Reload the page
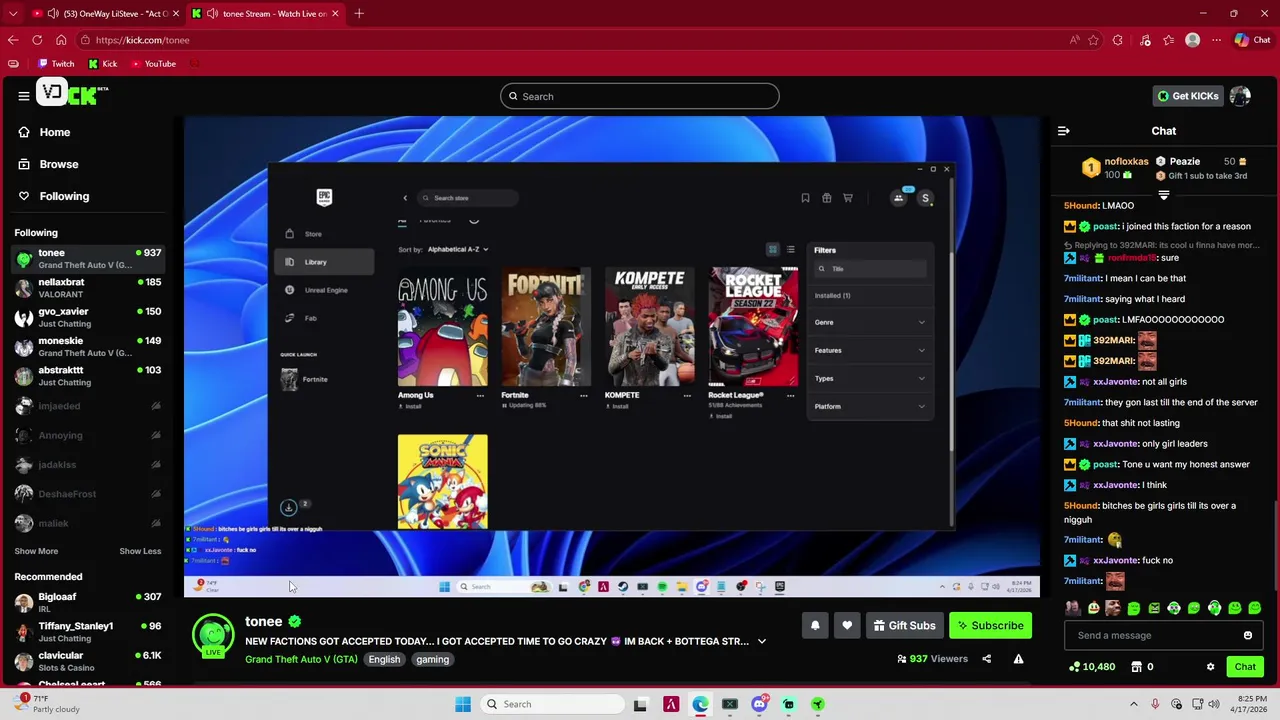 click(x=37, y=40)
